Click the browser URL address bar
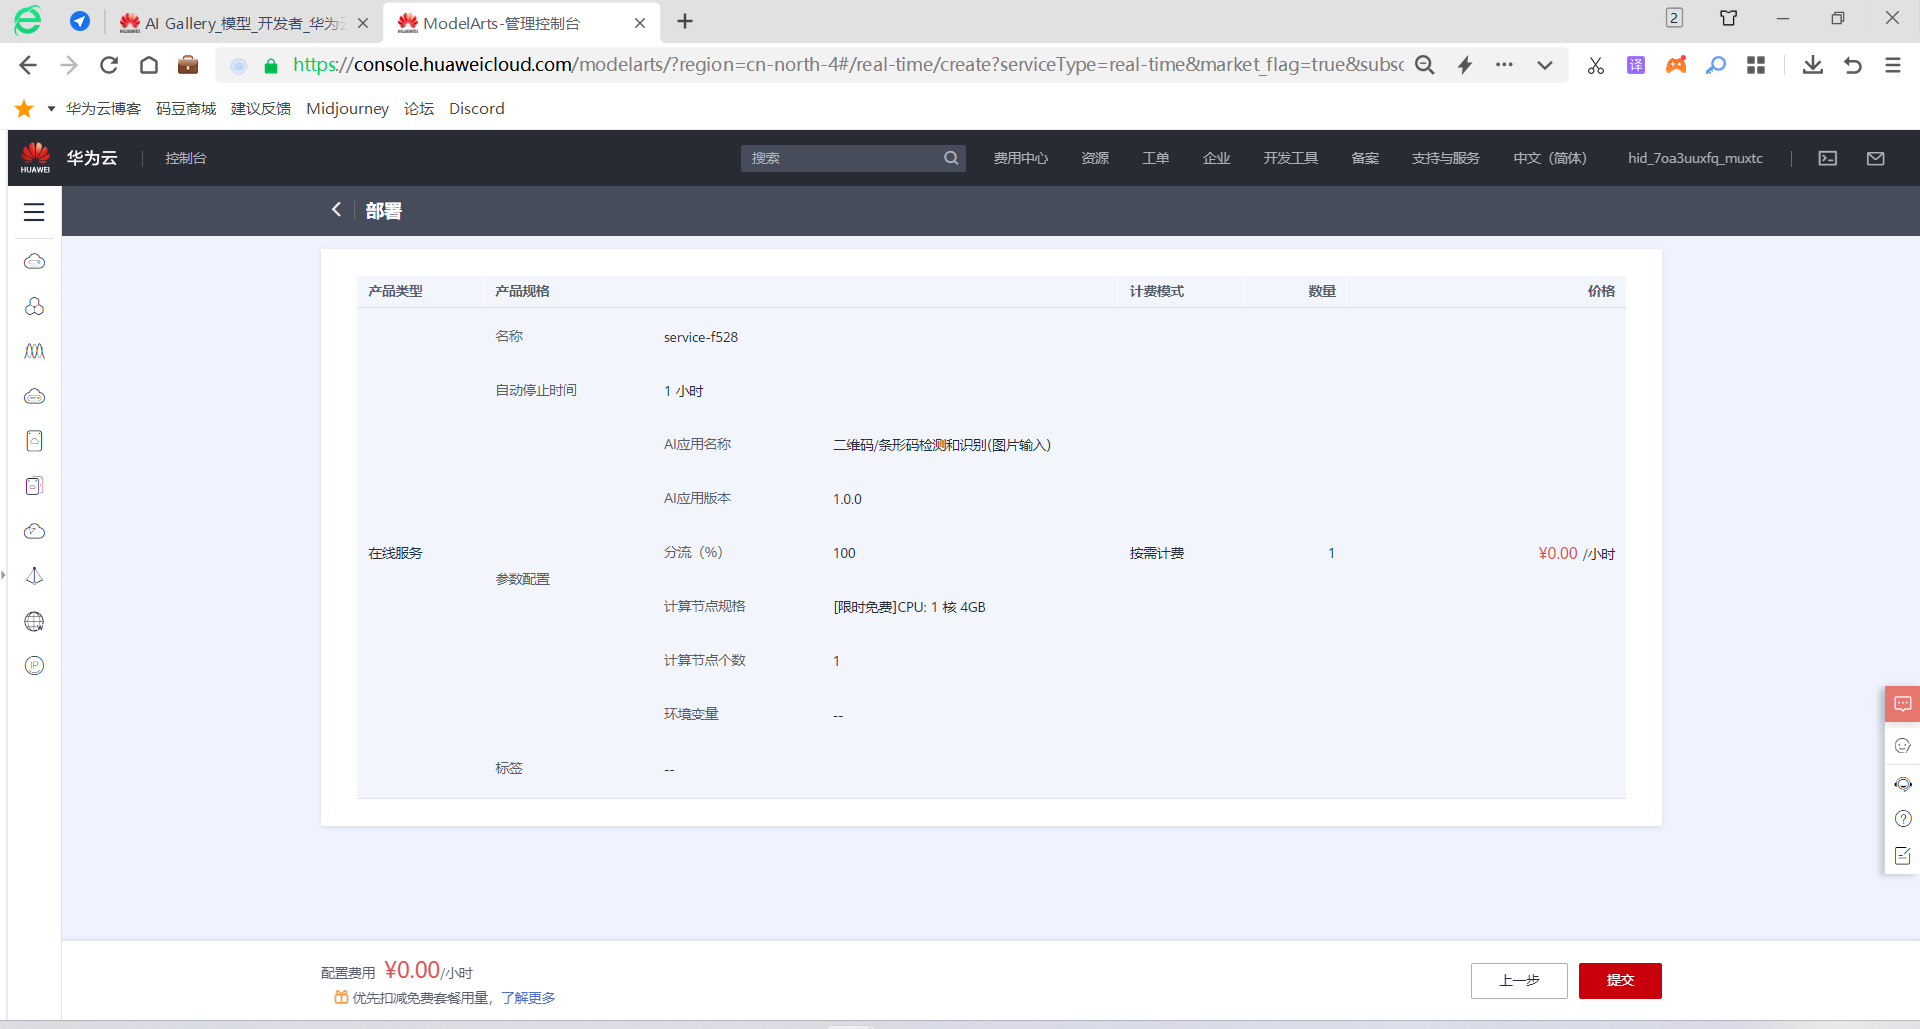The height and width of the screenshot is (1029, 1920). coord(848,65)
